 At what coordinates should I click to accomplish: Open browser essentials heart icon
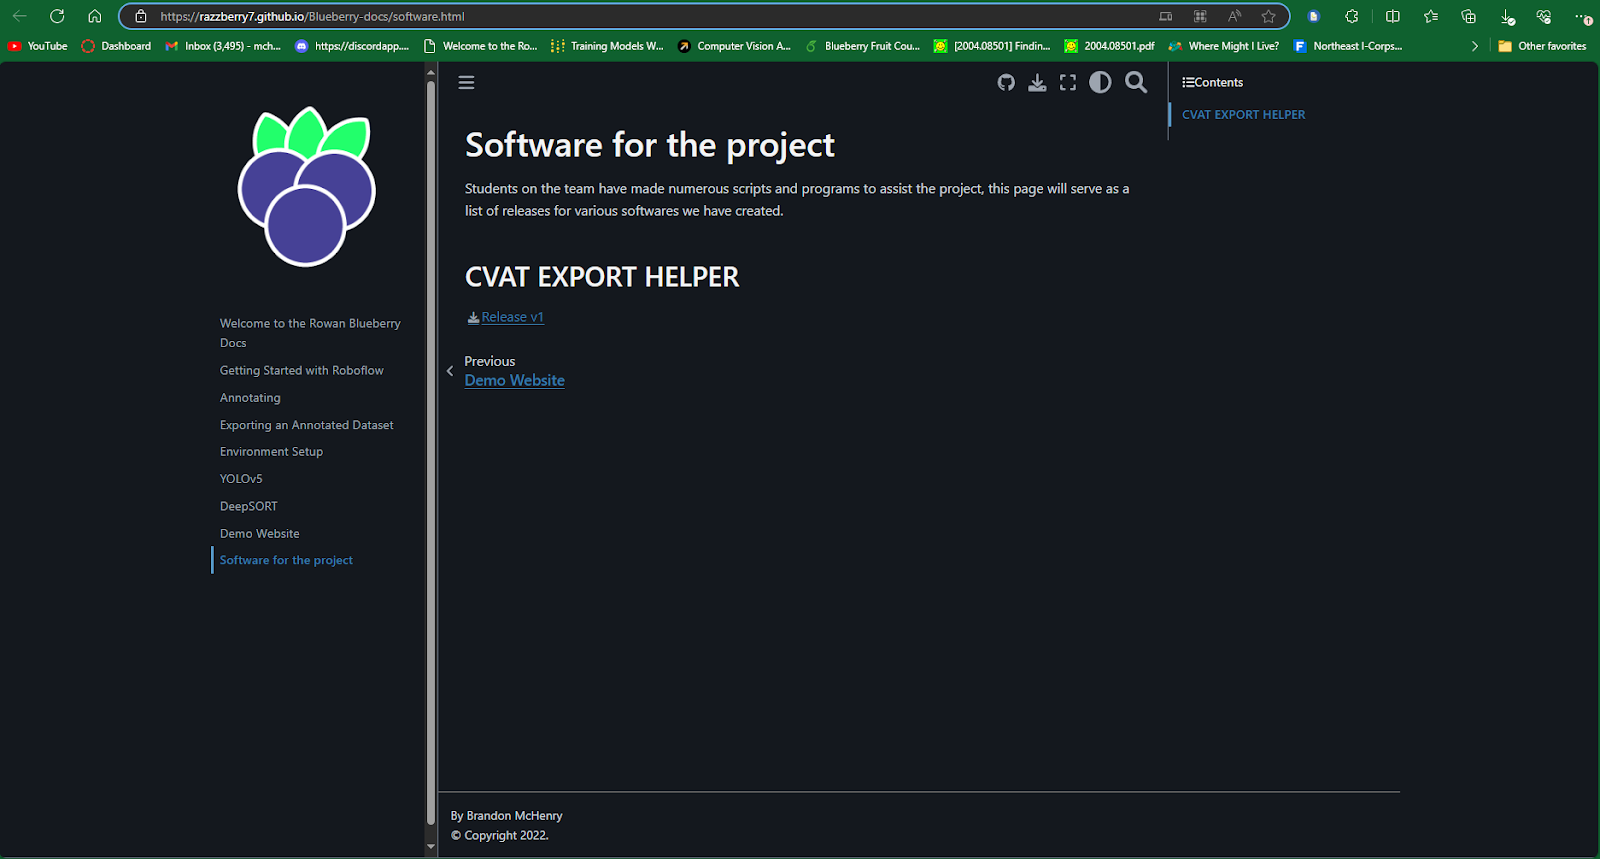pyautogui.click(x=1544, y=17)
